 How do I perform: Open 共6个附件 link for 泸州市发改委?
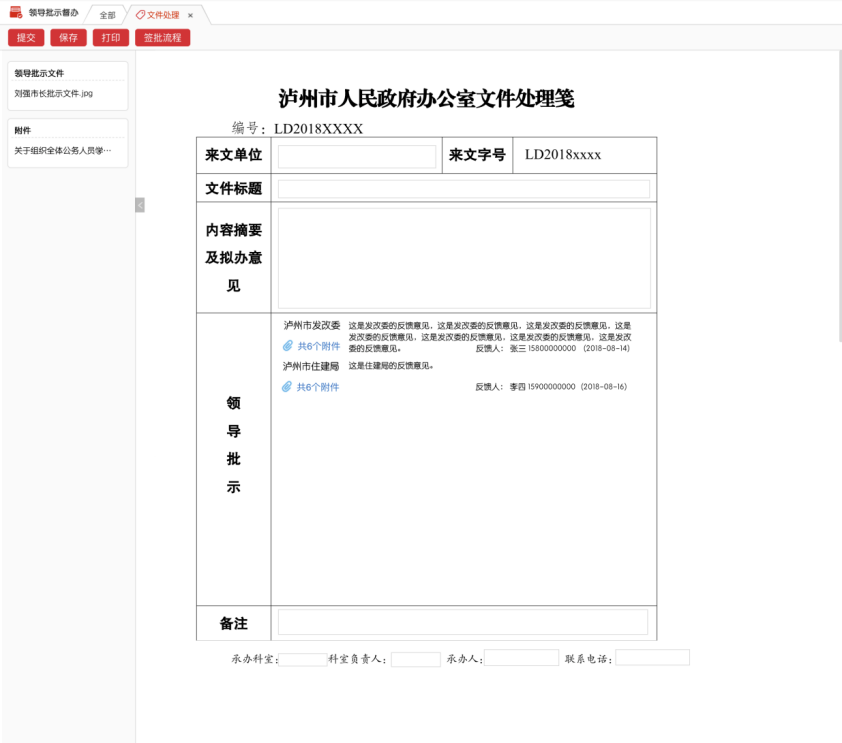[x=319, y=346]
